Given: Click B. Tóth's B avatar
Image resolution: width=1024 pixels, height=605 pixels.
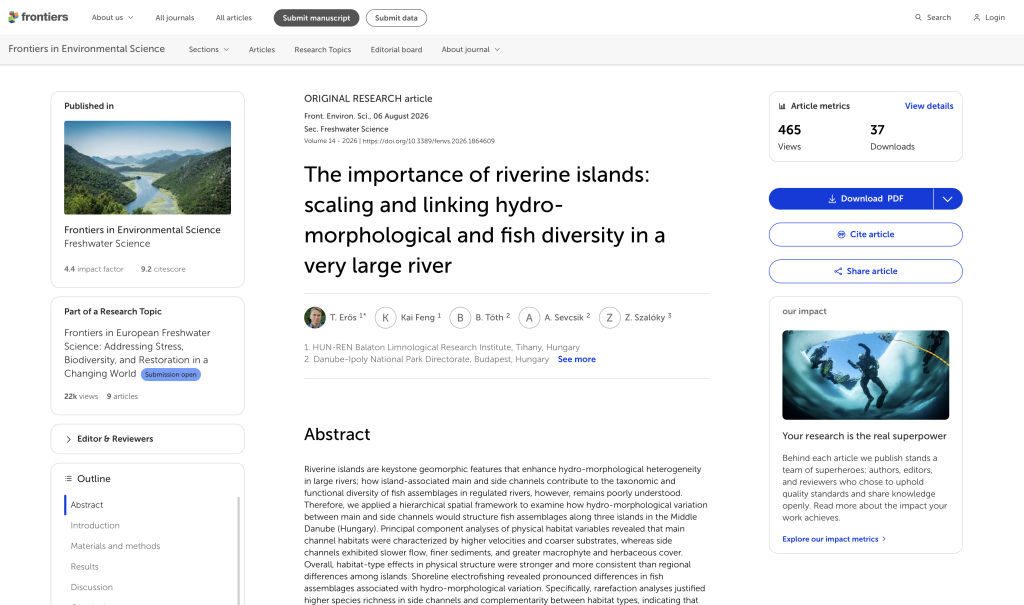Looking at the screenshot, I should coord(460,318).
